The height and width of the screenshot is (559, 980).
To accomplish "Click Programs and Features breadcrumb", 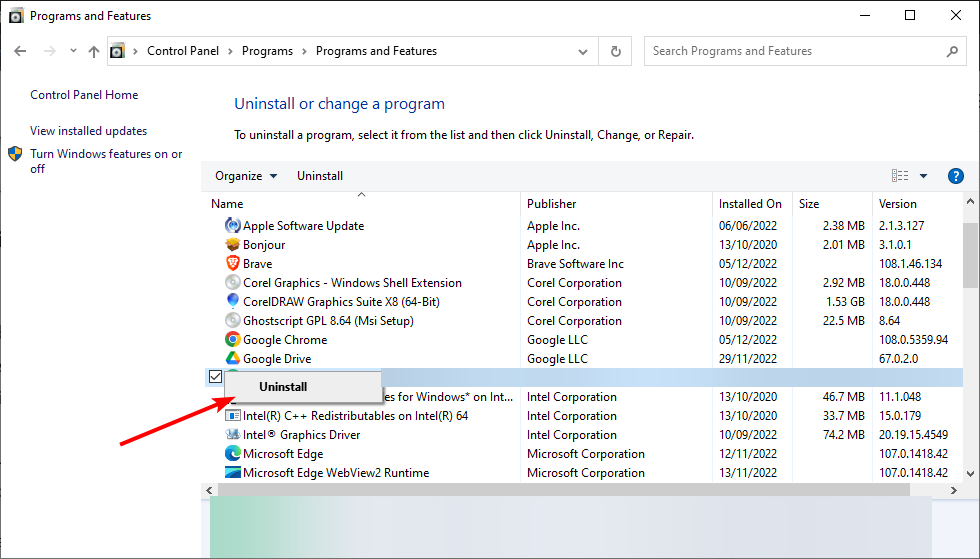I will coord(376,51).
